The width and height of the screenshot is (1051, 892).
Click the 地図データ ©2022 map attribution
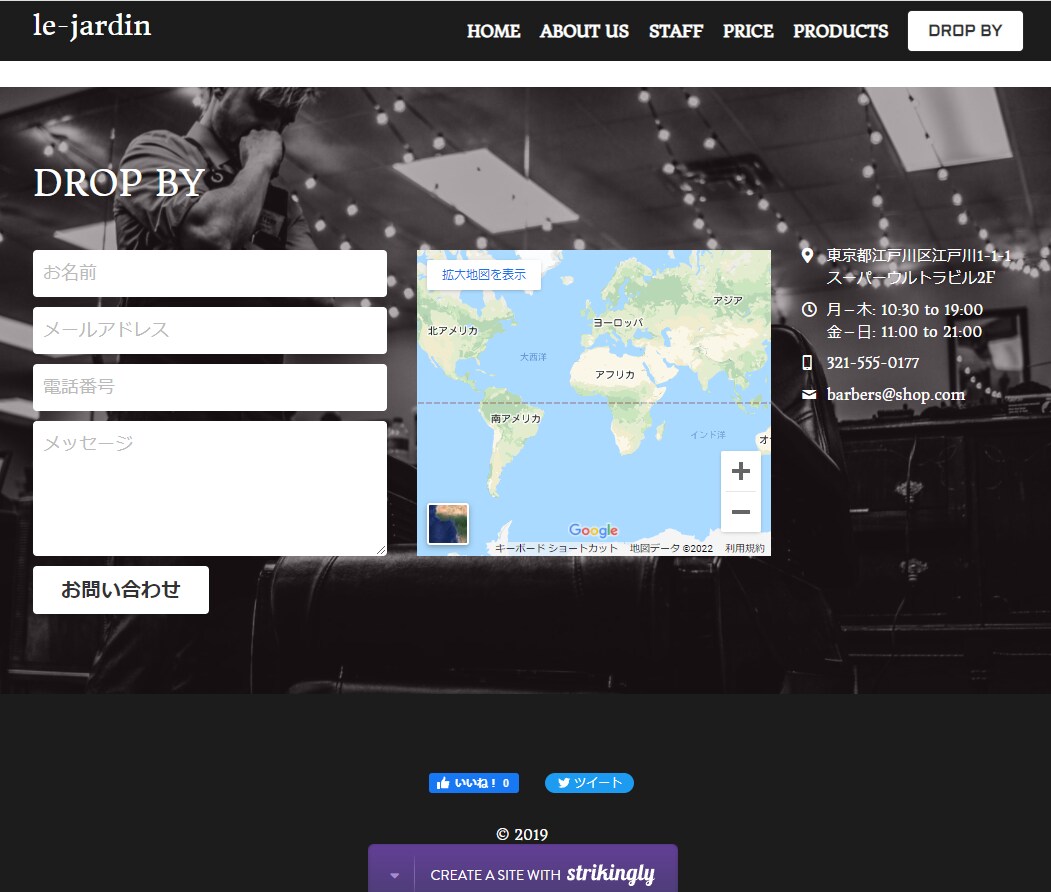[x=671, y=548]
